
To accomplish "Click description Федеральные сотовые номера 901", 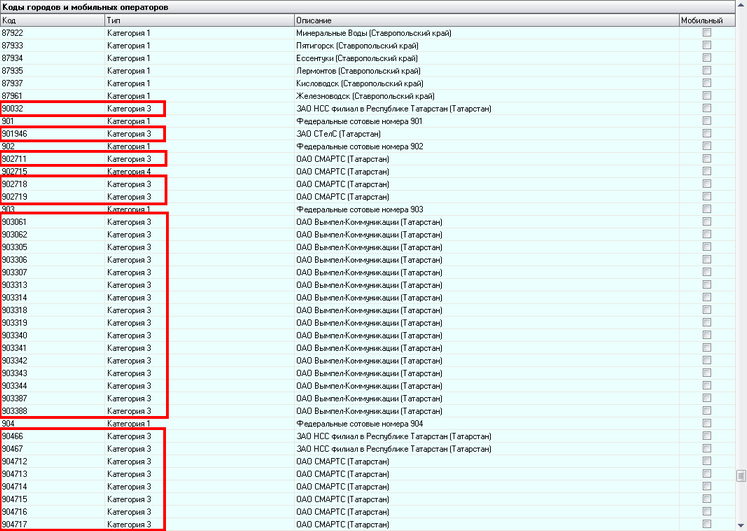I will [x=359, y=121].
